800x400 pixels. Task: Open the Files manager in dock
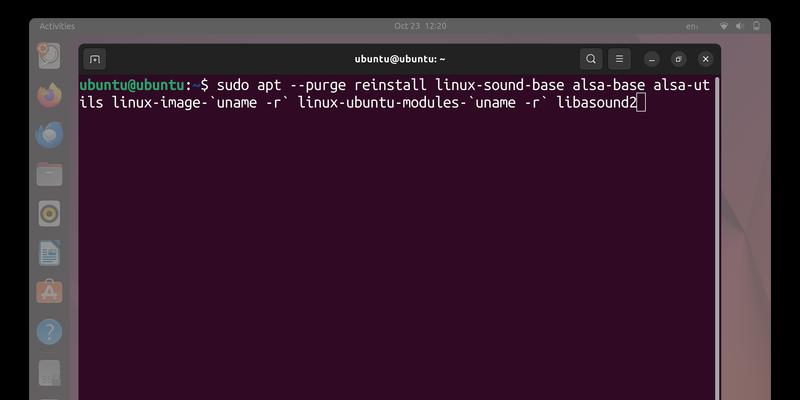coord(49,174)
